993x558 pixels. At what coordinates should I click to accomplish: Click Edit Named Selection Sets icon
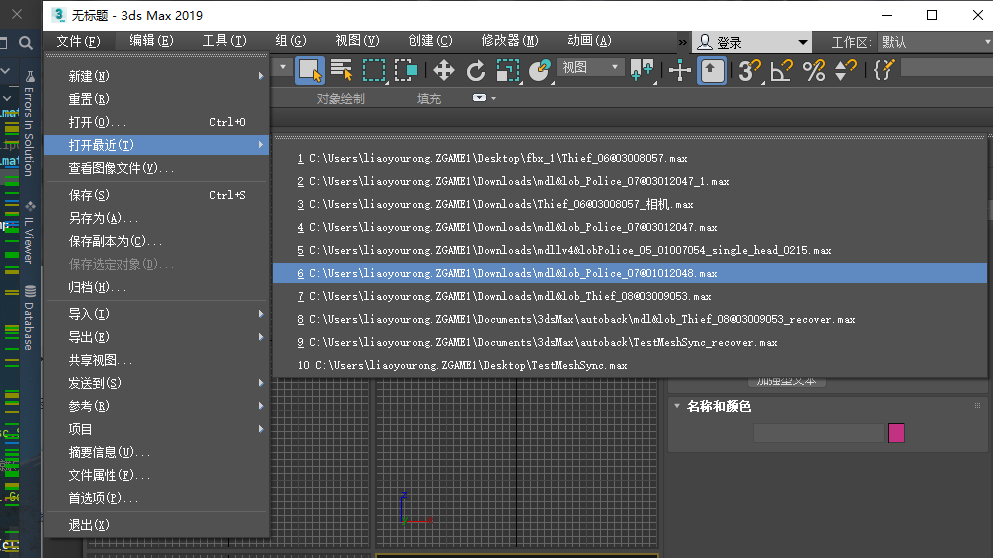point(883,70)
